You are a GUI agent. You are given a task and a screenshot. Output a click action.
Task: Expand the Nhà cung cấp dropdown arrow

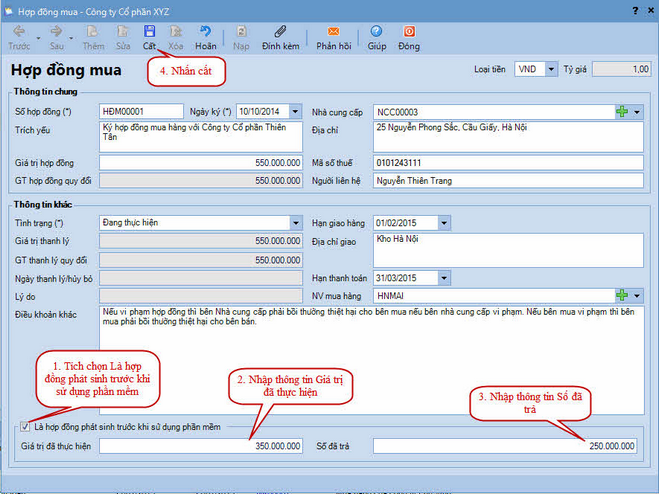(x=637, y=112)
